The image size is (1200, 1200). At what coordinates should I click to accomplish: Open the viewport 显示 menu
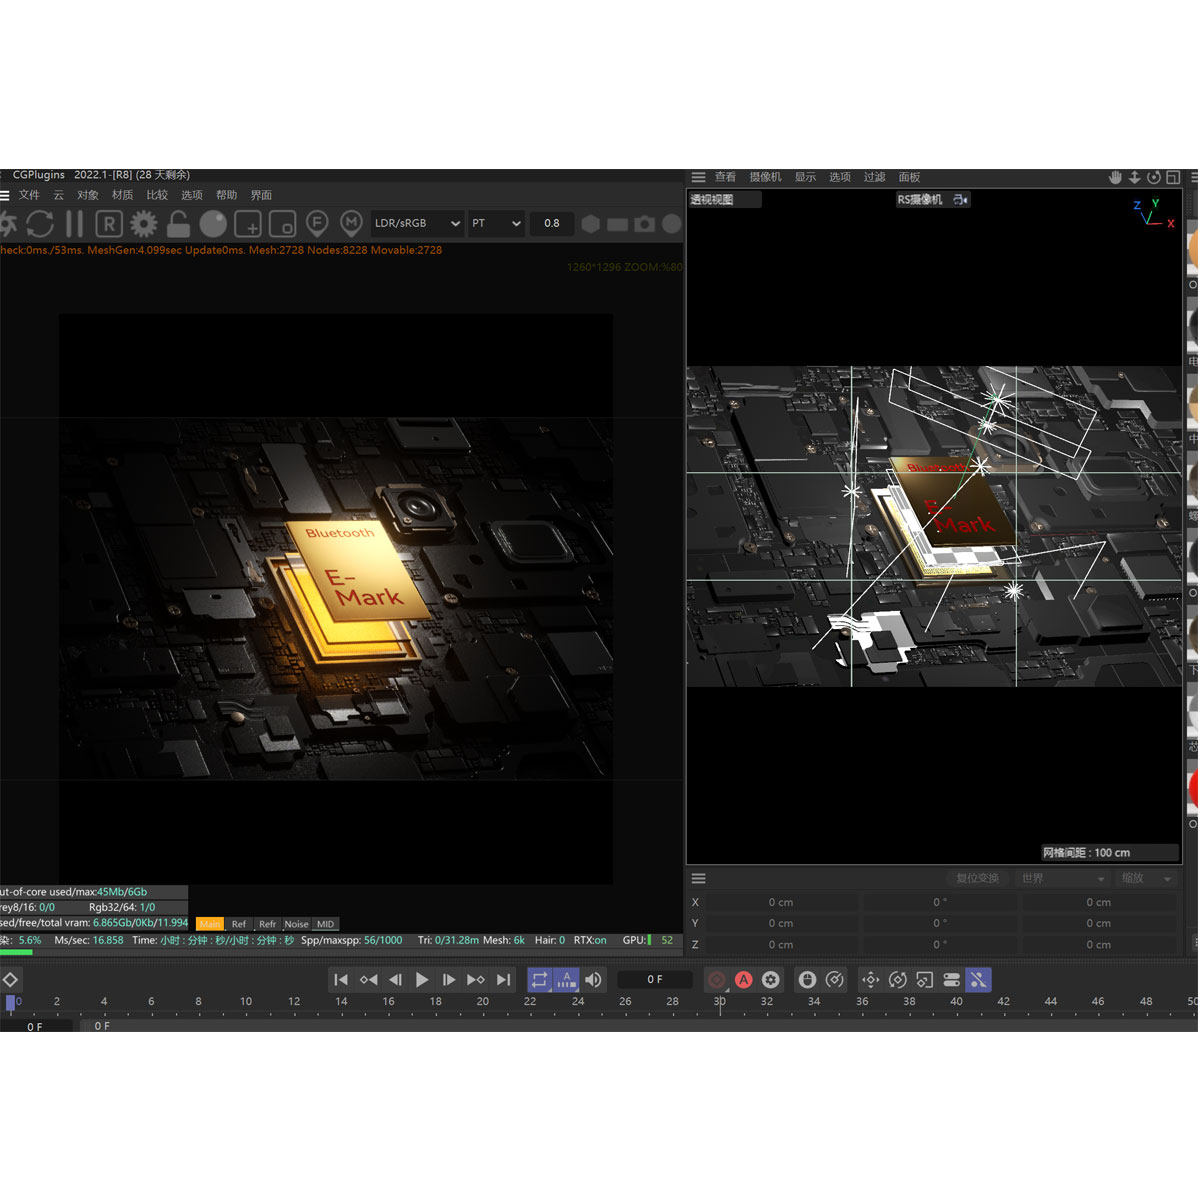coord(805,177)
